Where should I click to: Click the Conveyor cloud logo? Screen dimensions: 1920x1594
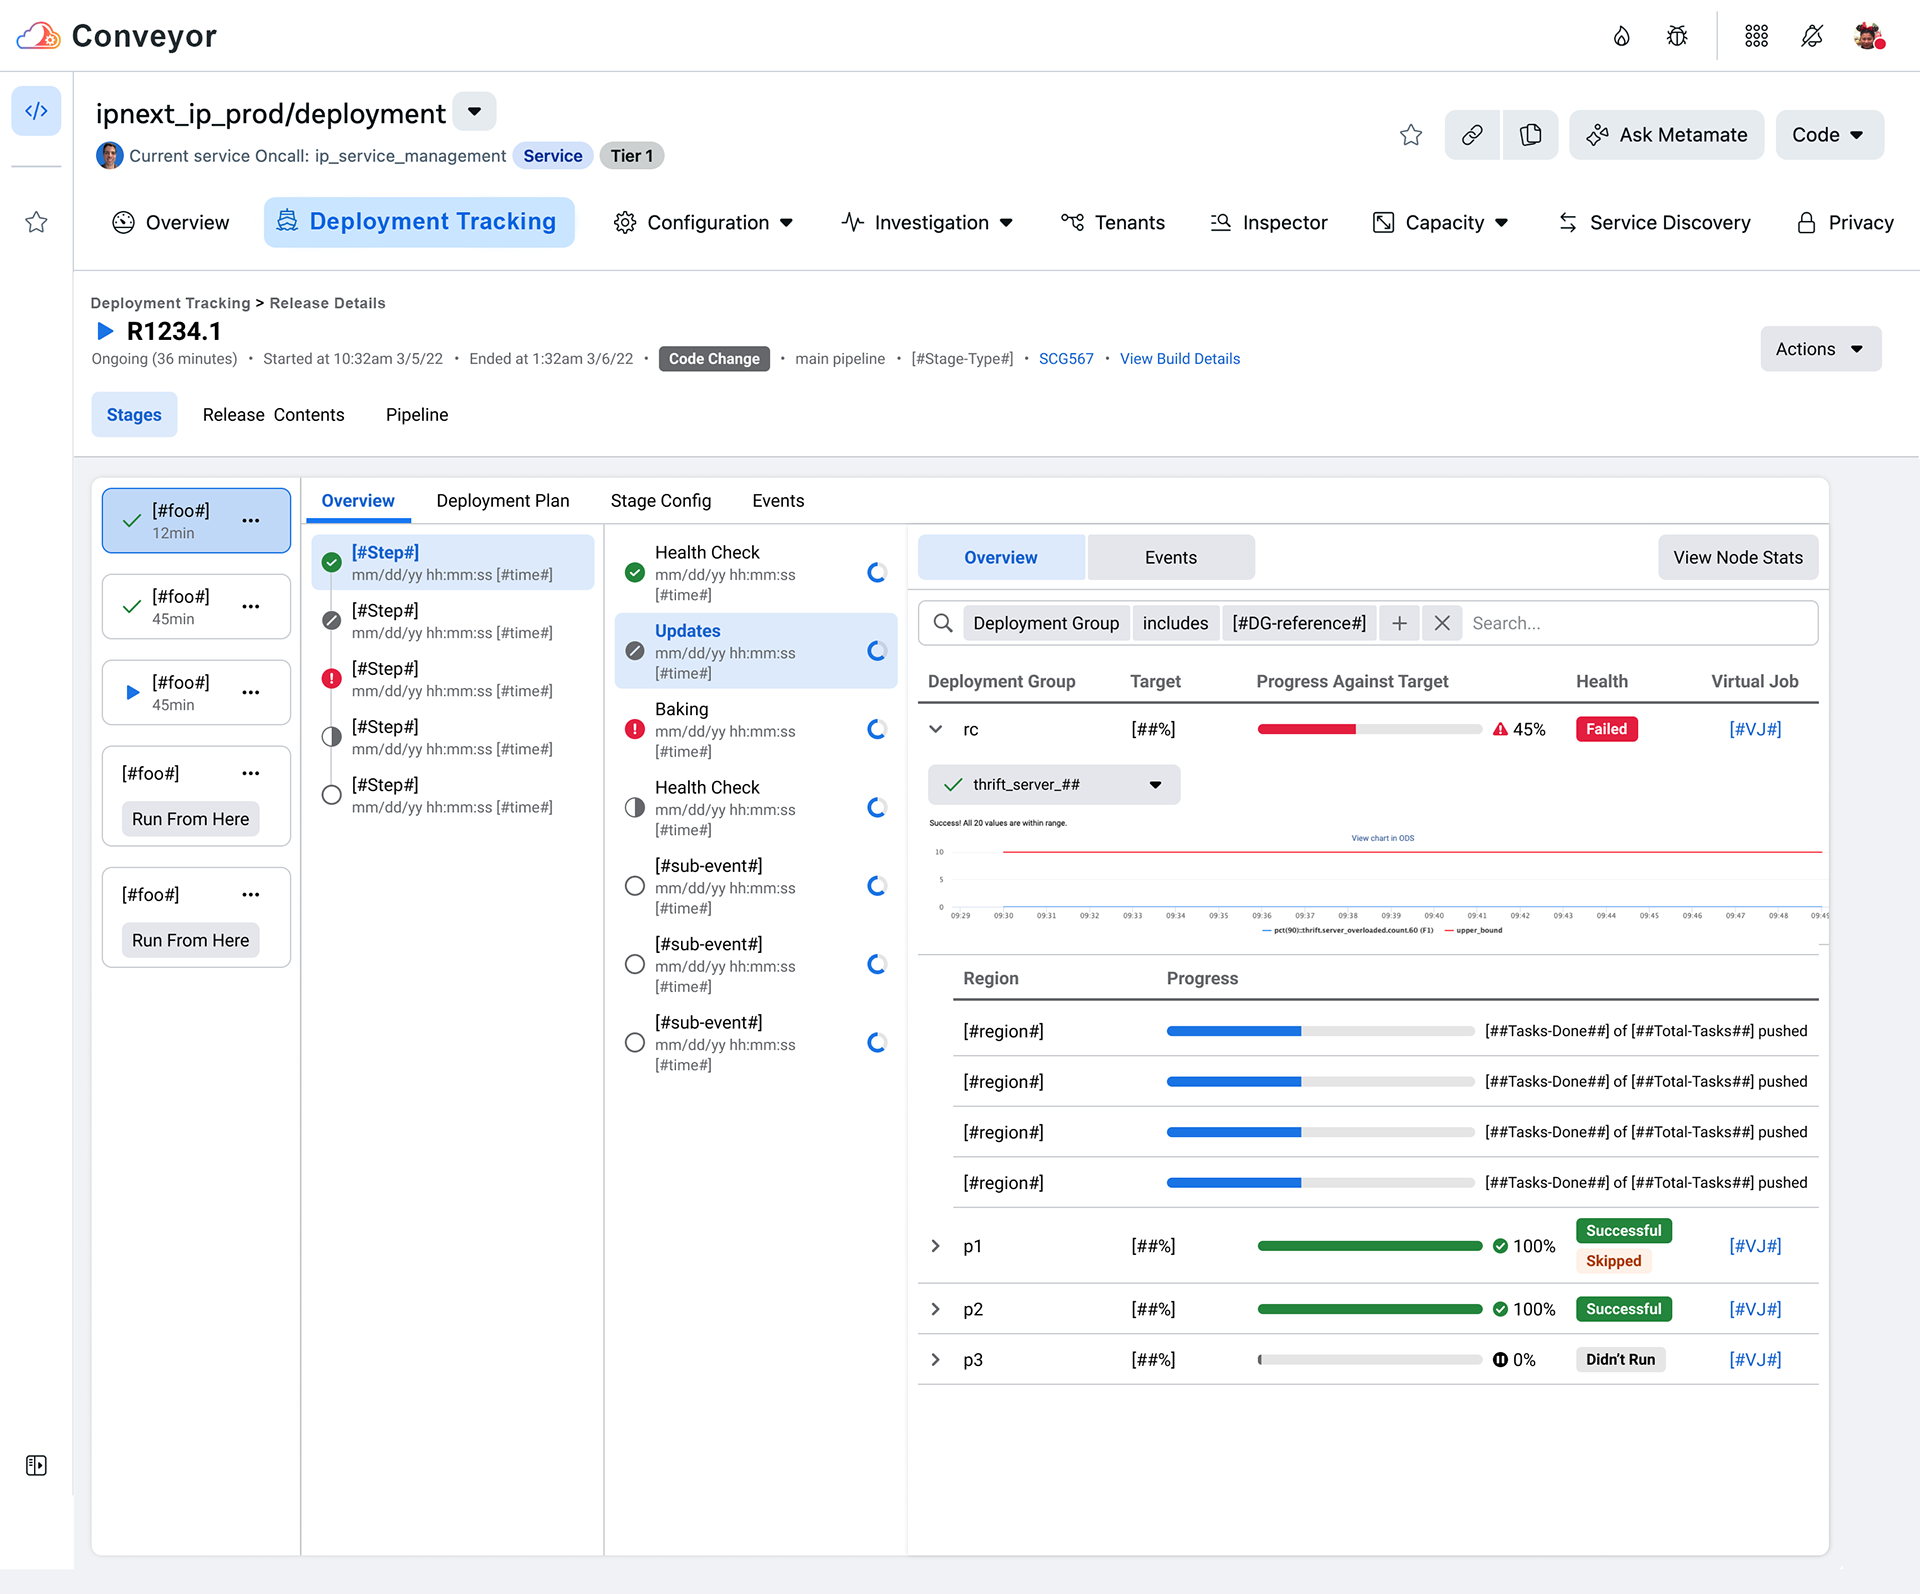(38, 36)
